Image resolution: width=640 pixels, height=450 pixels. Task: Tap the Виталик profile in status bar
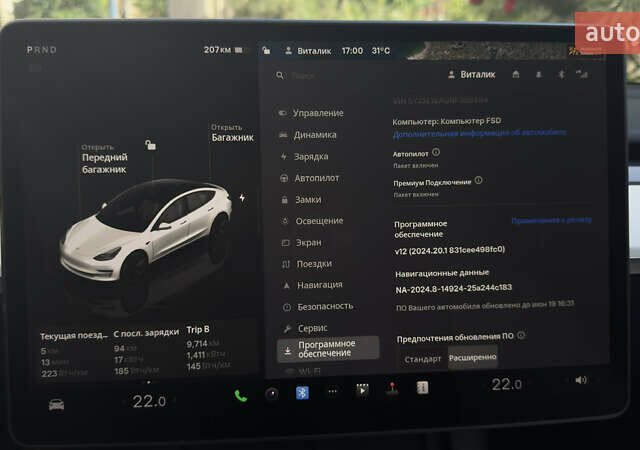tap(308, 51)
